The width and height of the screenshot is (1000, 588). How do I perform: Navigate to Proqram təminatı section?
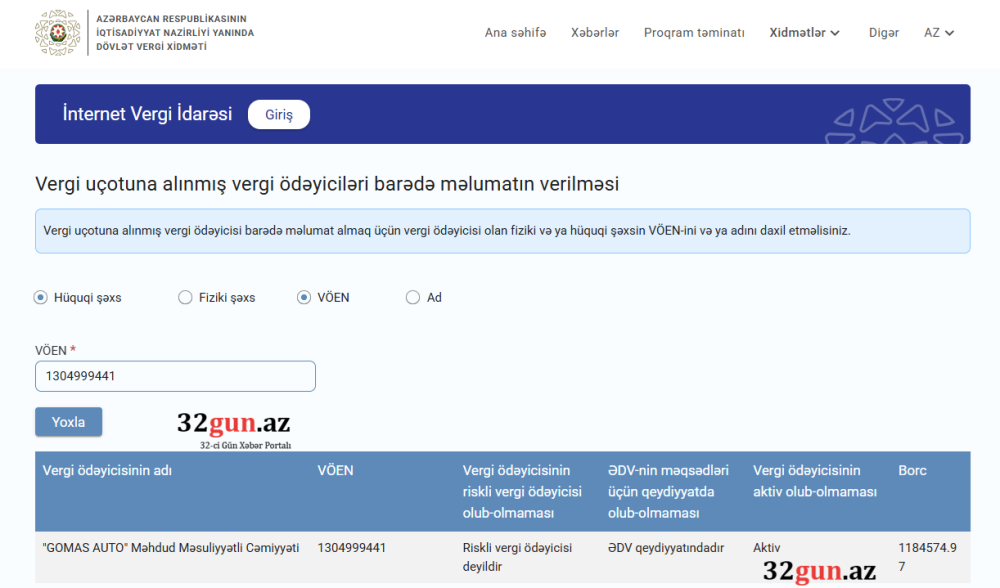click(x=694, y=32)
